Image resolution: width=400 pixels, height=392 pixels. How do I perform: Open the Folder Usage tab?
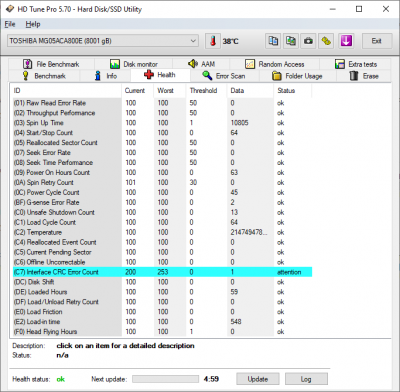click(297, 76)
